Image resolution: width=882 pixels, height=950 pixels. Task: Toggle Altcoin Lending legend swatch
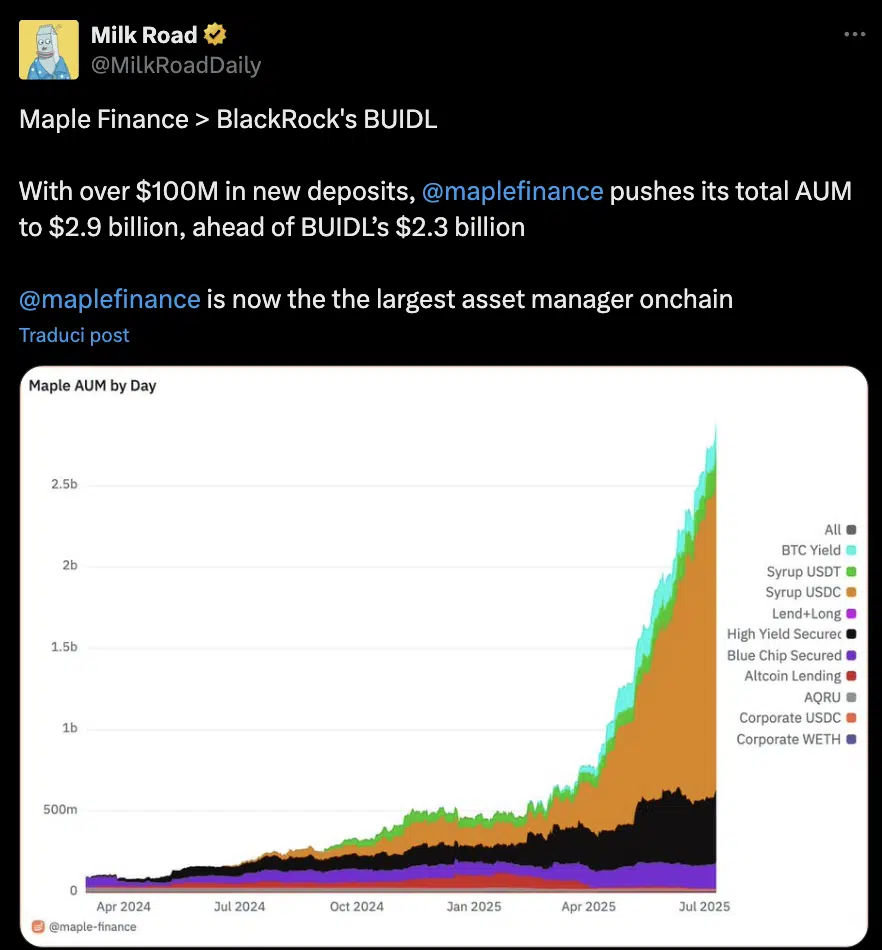(851, 677)
